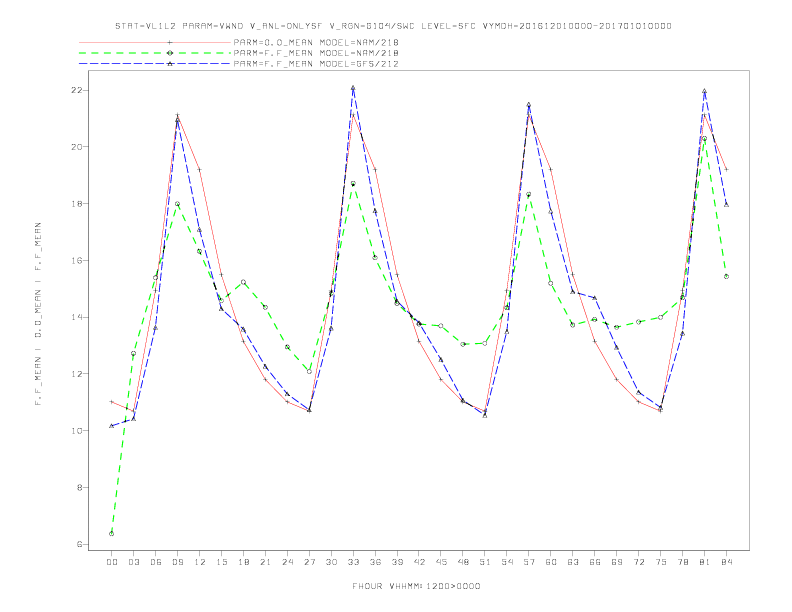Click the vertical y-axis label F.F_MEAN | O.O_MEAN
The image size is (792, 612).
point(38,314)
